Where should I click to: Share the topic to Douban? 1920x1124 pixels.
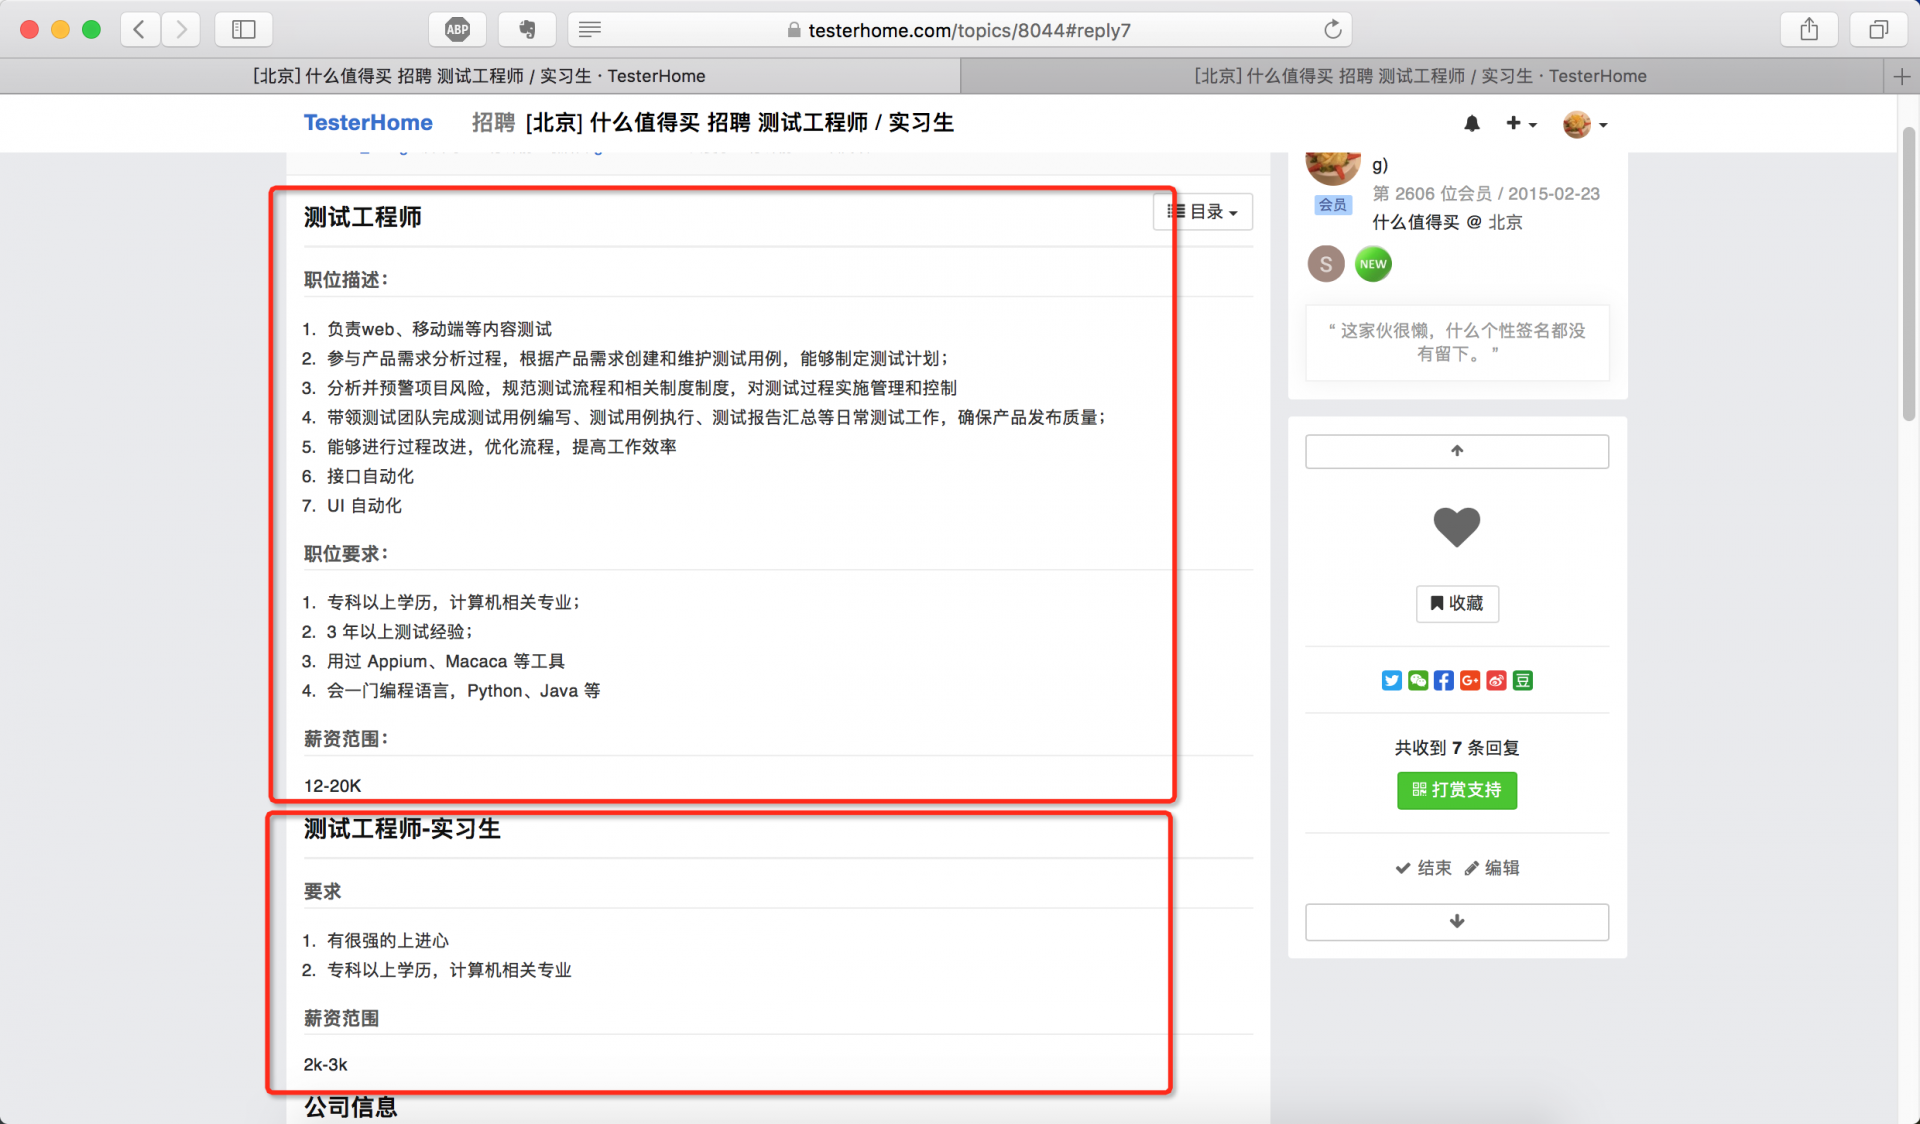click(x=1522, y=680)
